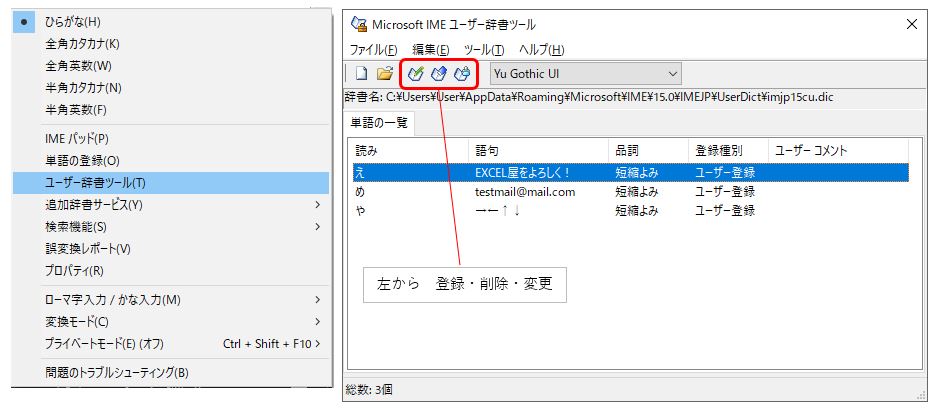Expand 検索機能(S) submenu
The height and width of the screenshot is (415, 938).
coord(170,227)
